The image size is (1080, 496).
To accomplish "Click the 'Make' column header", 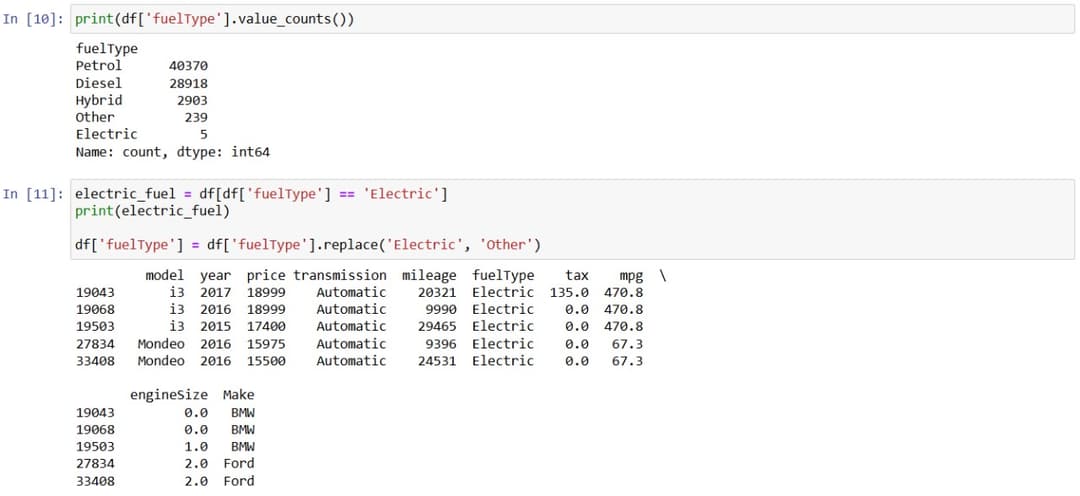I will point(238,395).
